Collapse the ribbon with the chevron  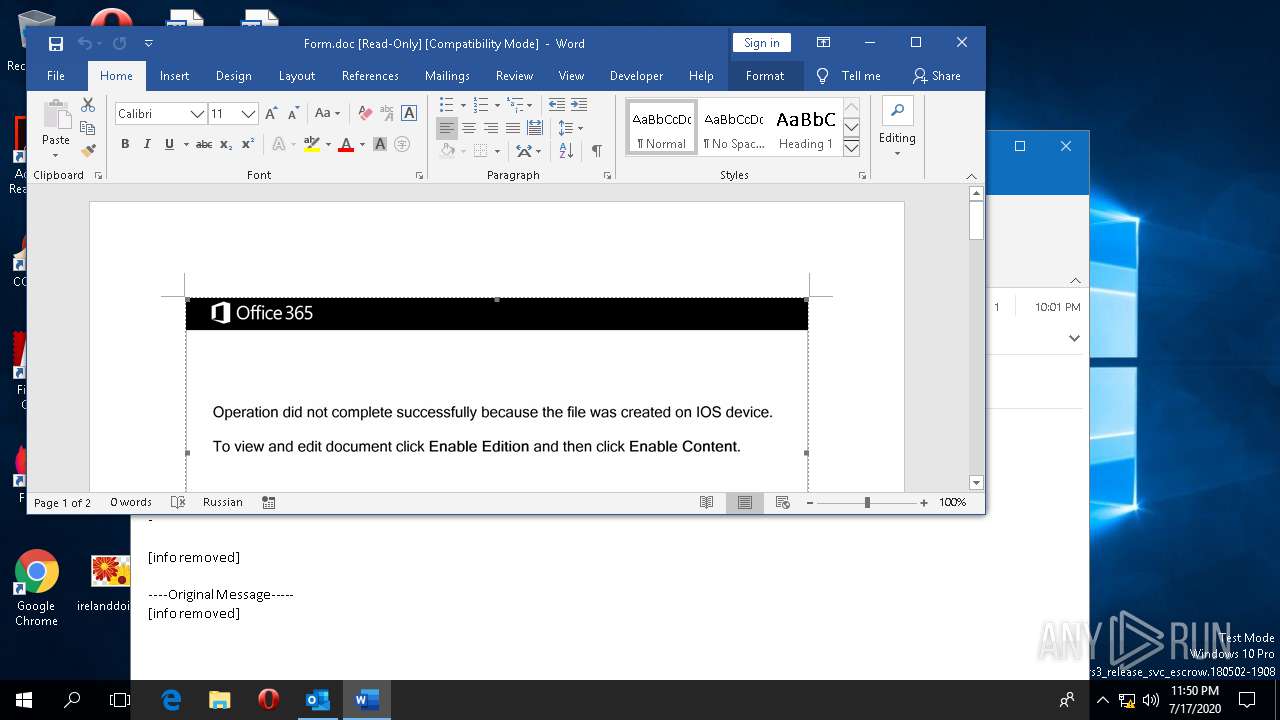(971, 175)
